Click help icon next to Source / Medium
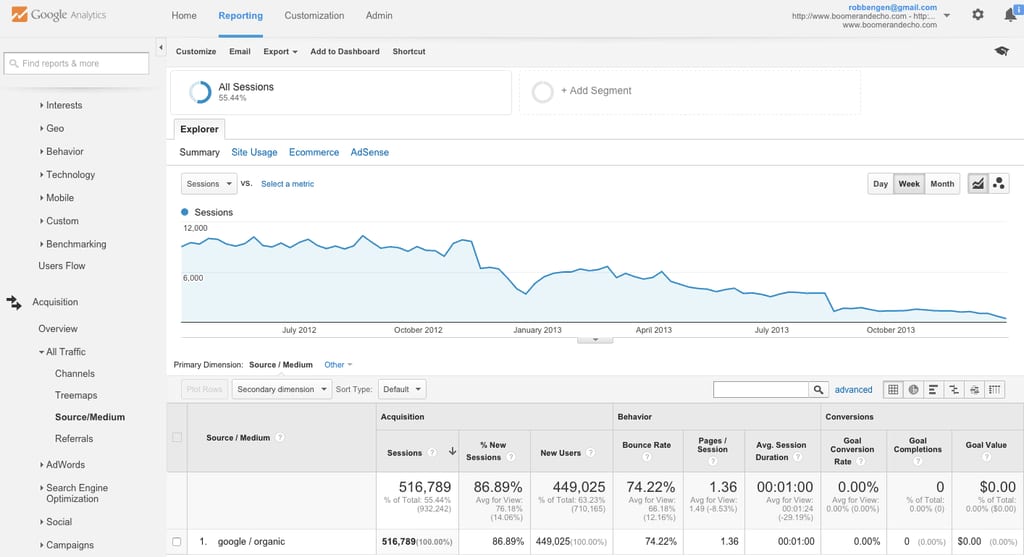Screen dimensions: 1024x557 coord(280,438)
